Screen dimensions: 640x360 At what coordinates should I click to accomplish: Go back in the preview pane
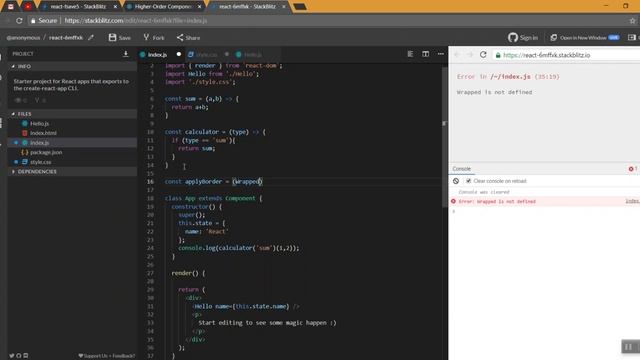[x=457, y=55]
